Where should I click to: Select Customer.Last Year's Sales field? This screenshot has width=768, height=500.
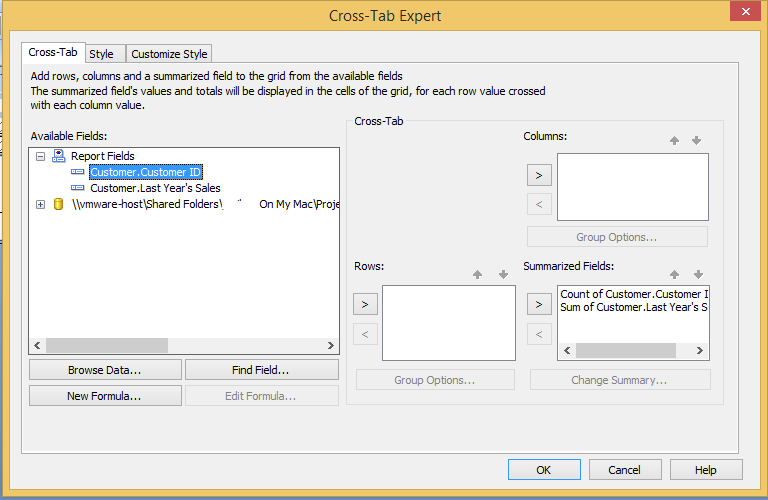click(155, 188)
